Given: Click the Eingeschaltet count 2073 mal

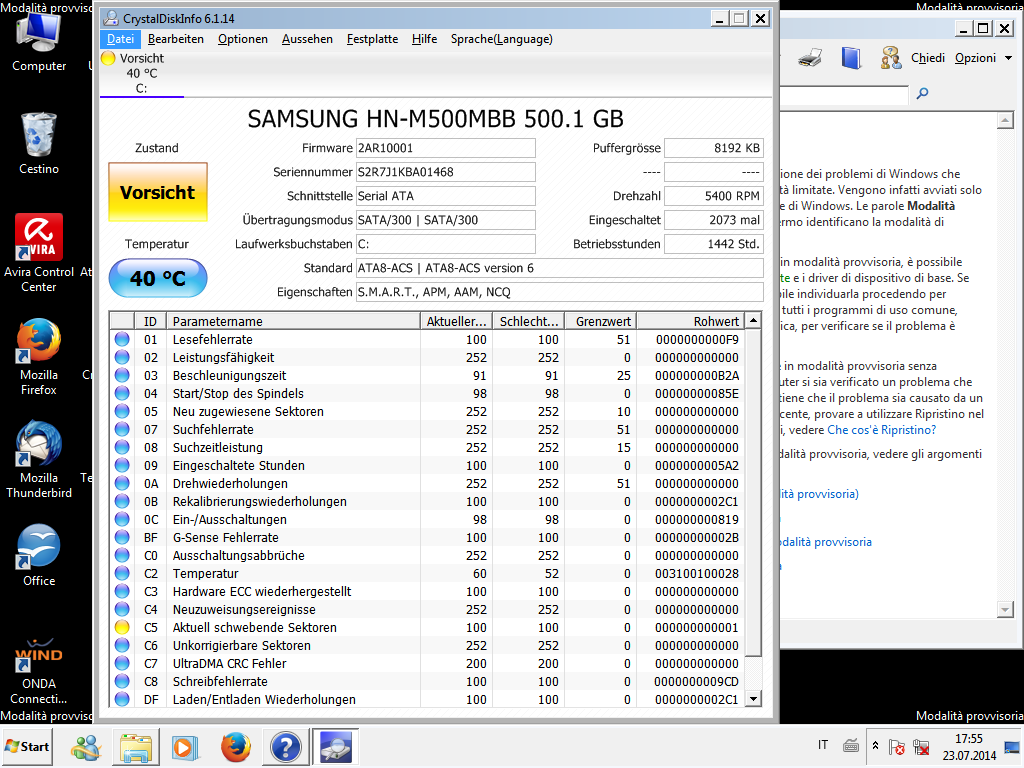Looking at the screenshot, I should [713, 220].
